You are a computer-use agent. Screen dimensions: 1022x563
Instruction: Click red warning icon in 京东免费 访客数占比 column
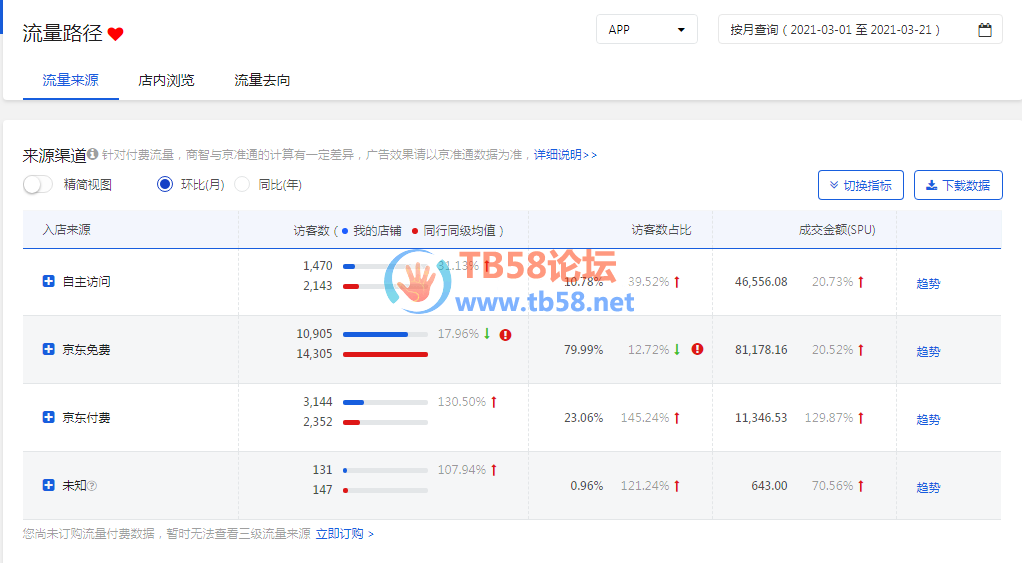(697, 349)
